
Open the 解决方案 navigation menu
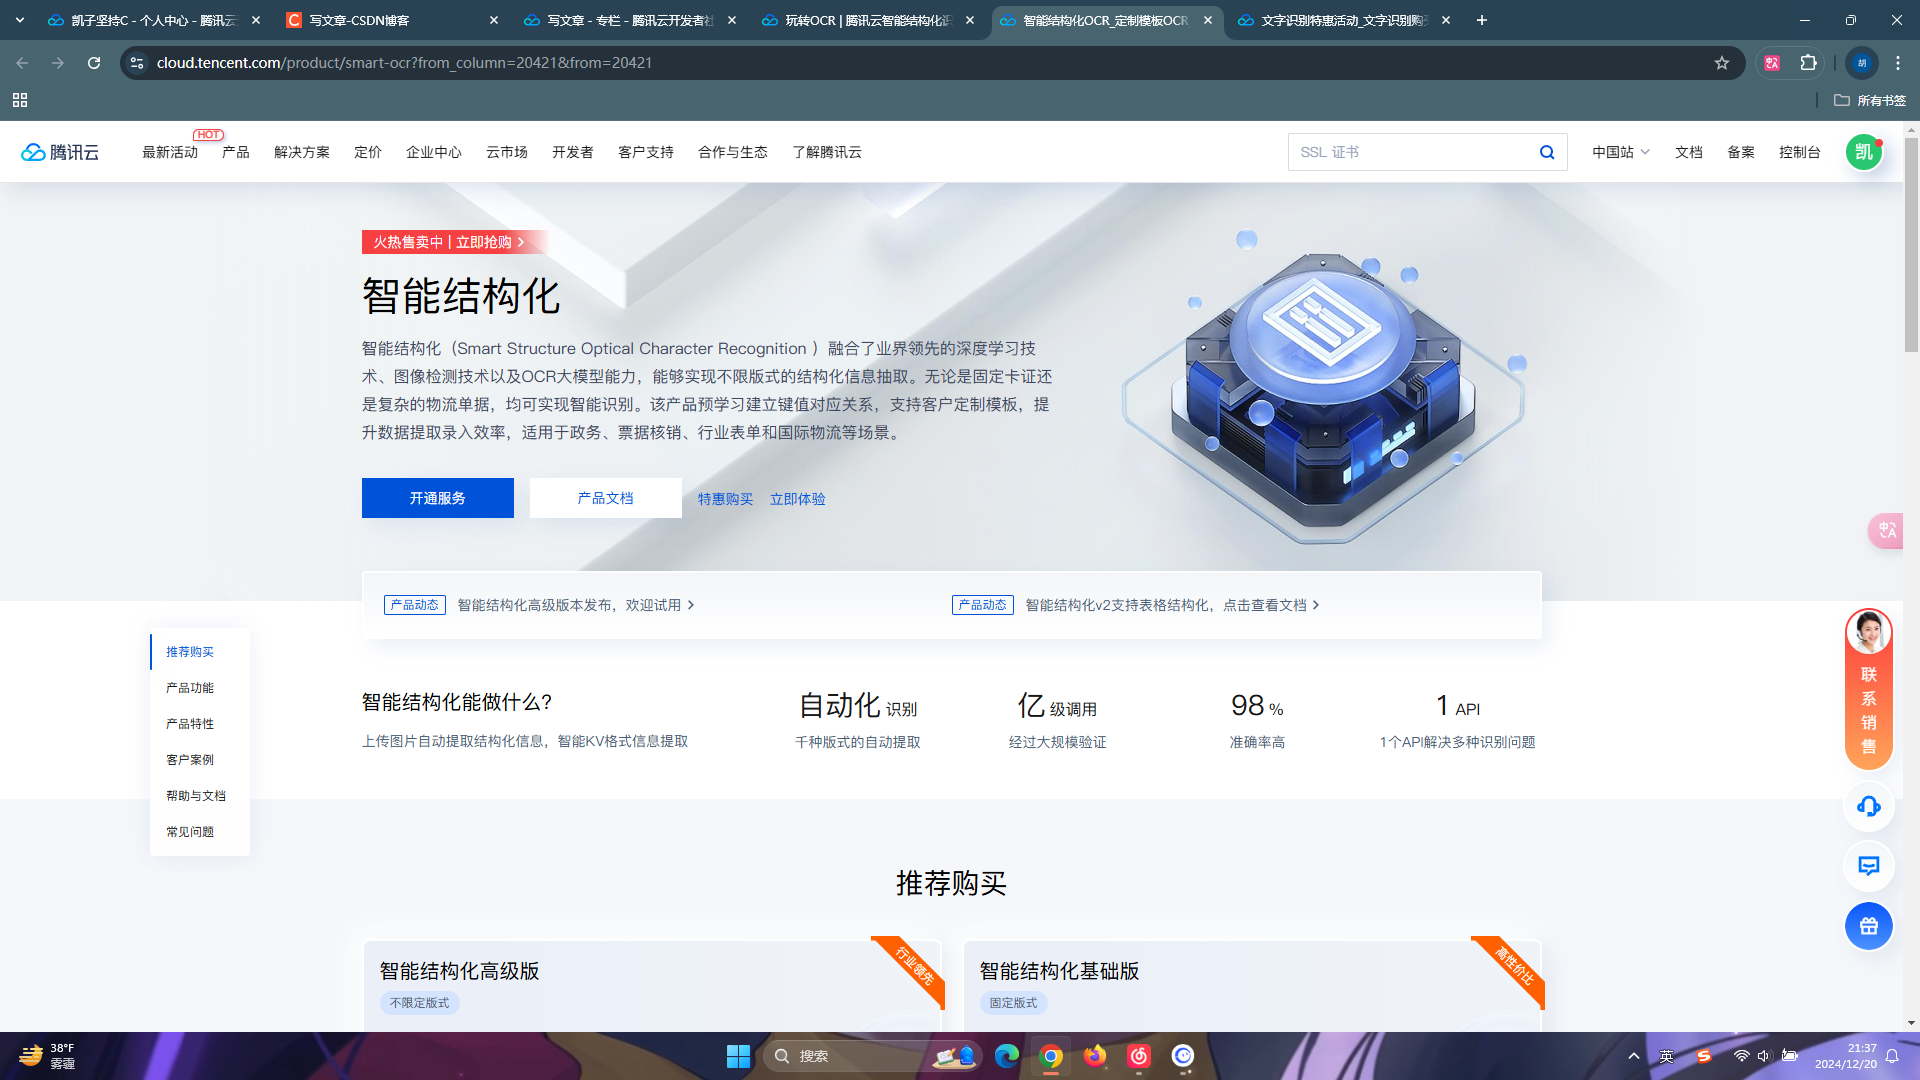point(302,152)
